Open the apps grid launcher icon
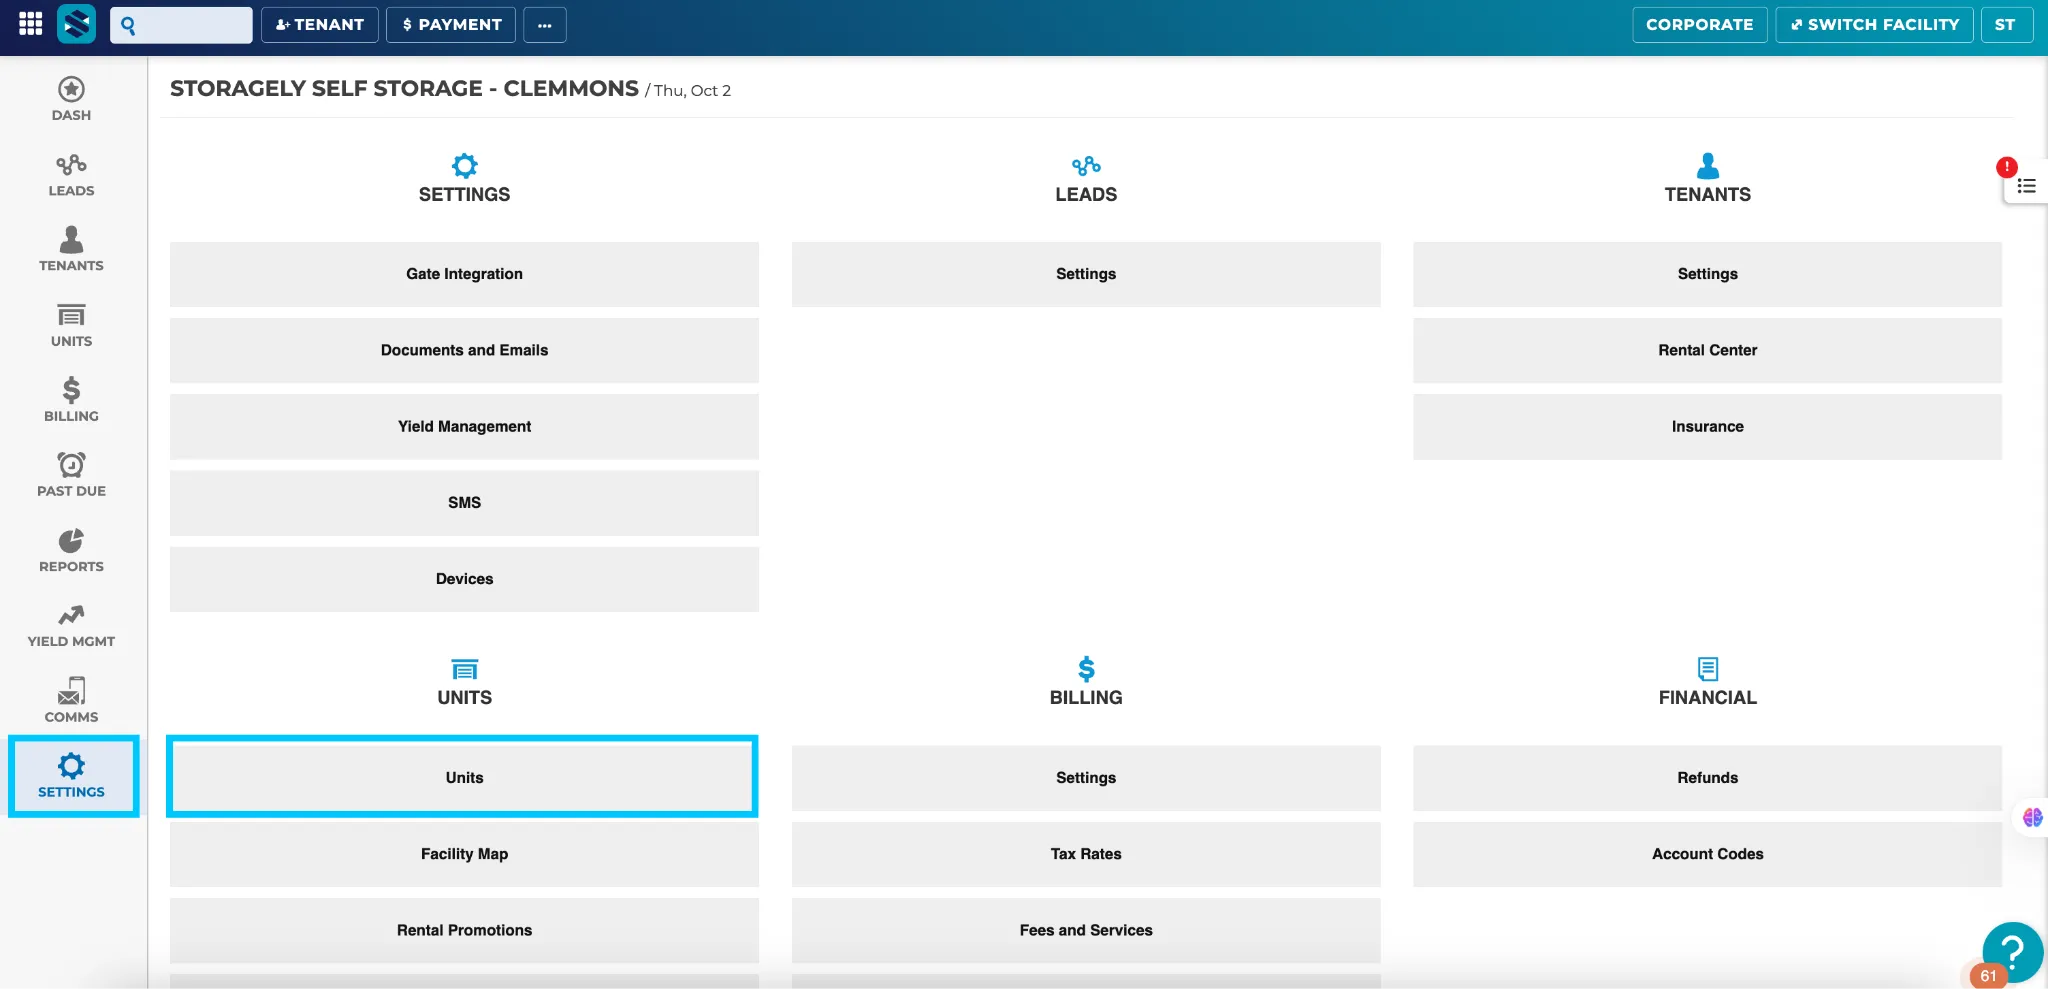 (x=31, y=24)
